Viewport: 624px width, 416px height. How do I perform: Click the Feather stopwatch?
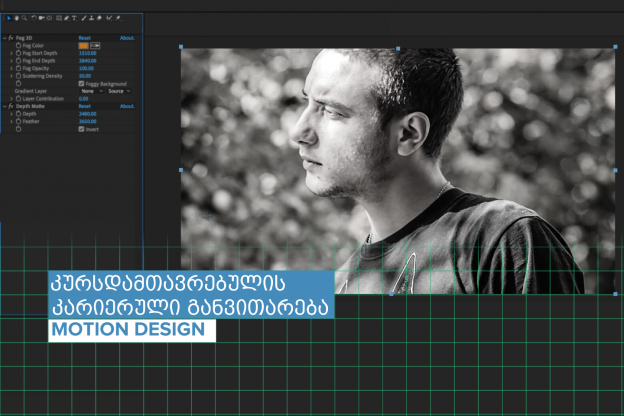pyautogui.click(x=18, y=121)
